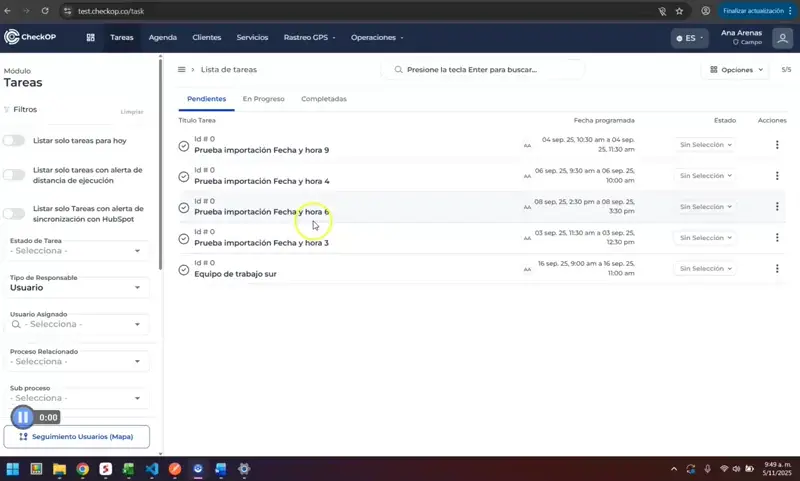Enable alerta de distancia de ejecución toggle
Screen dimensions: 800x481
pos(14,175)
